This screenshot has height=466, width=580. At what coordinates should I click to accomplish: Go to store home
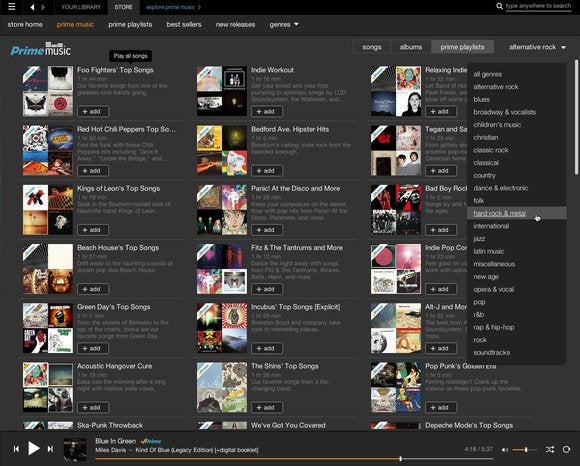coord(25,24)
